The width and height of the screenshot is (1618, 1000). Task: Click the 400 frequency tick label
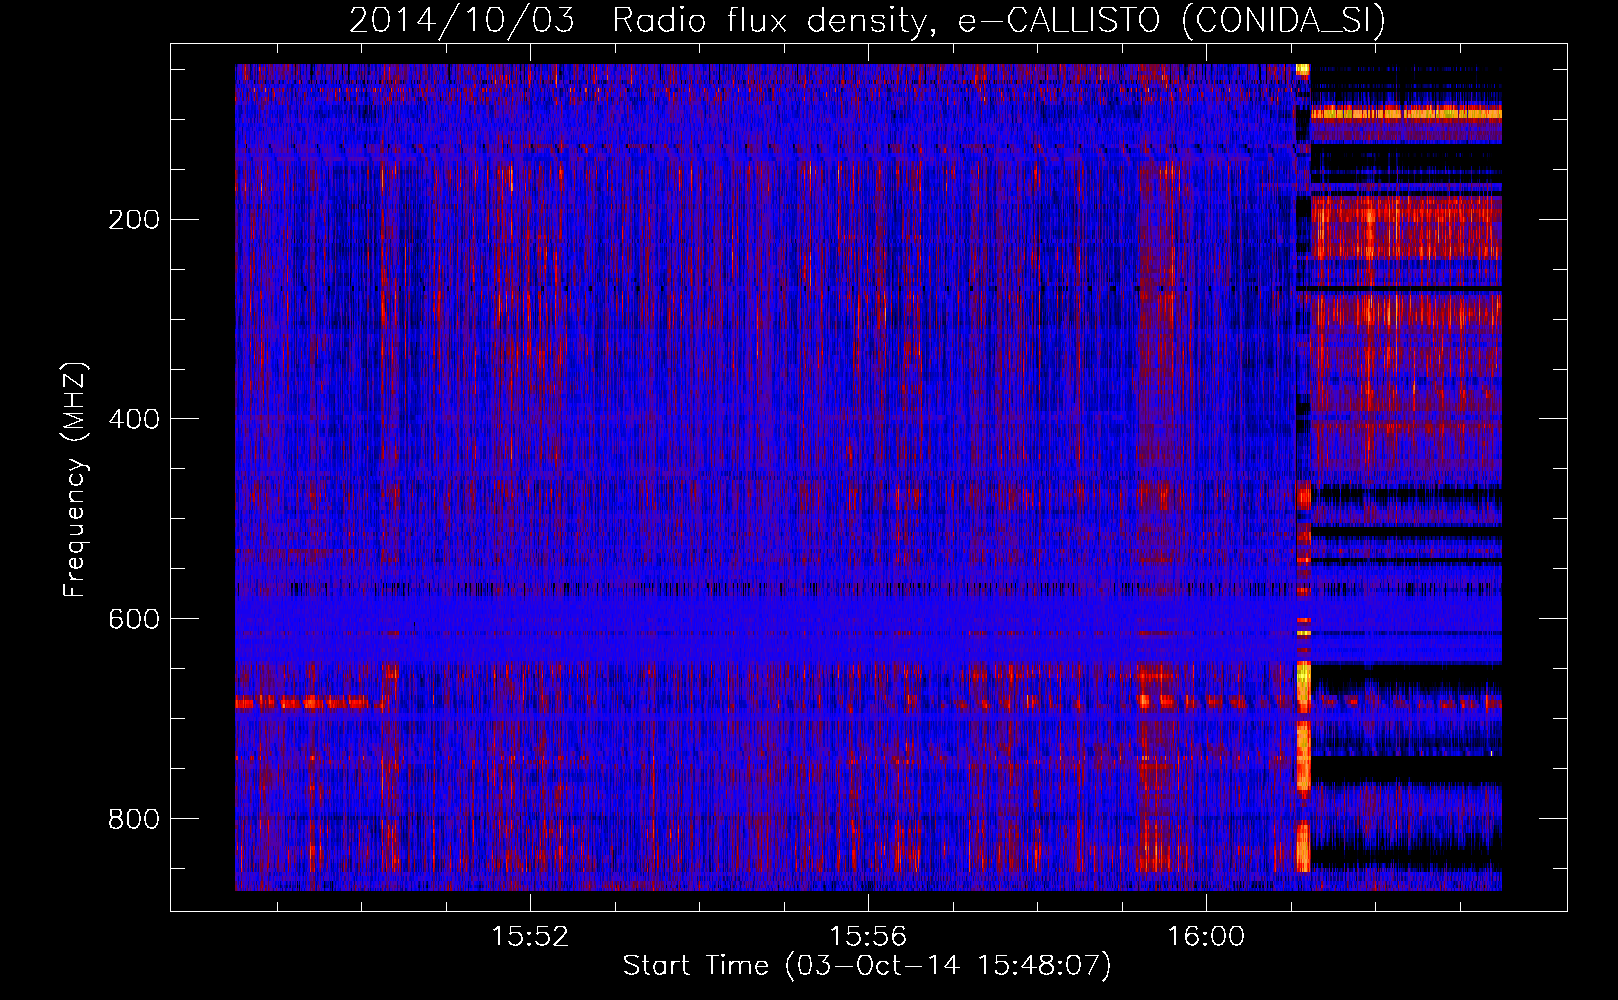[134, 419]
